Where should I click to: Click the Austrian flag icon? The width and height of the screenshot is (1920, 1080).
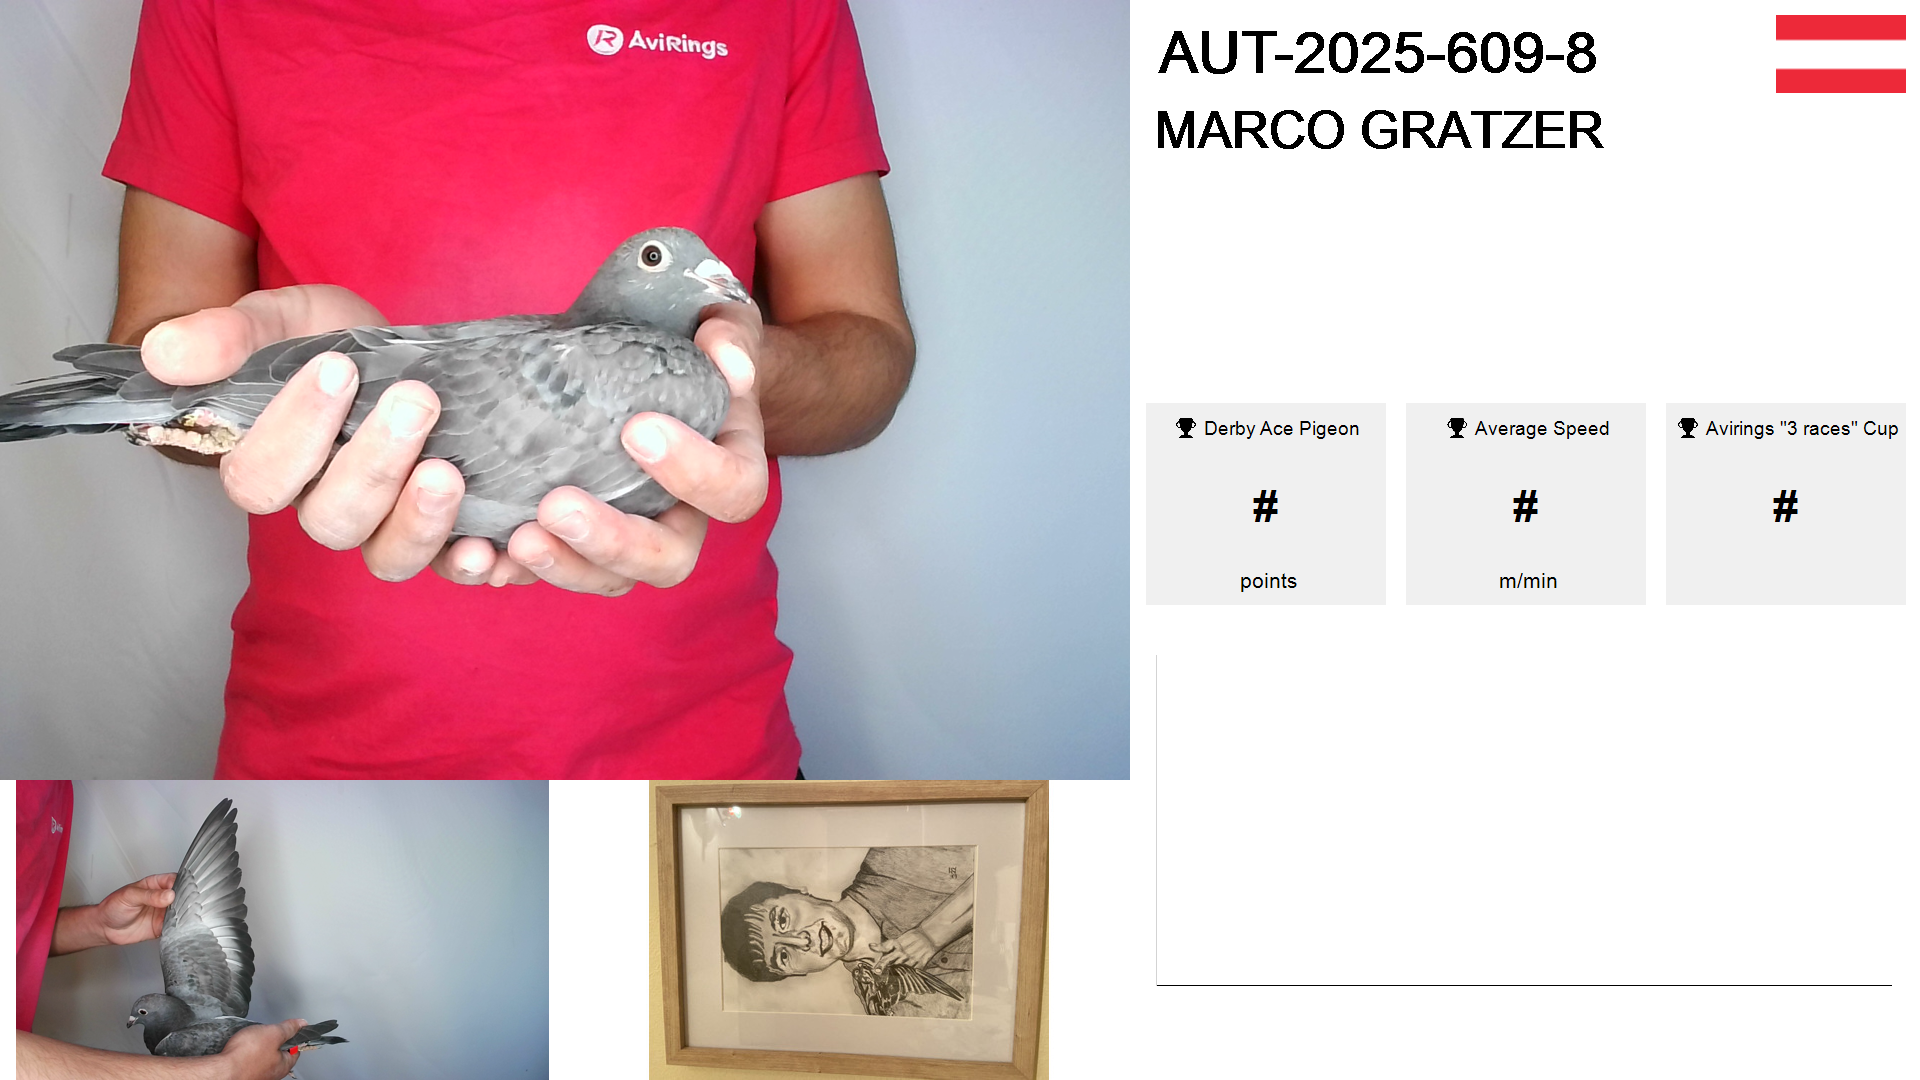(x=1840, y=54)
